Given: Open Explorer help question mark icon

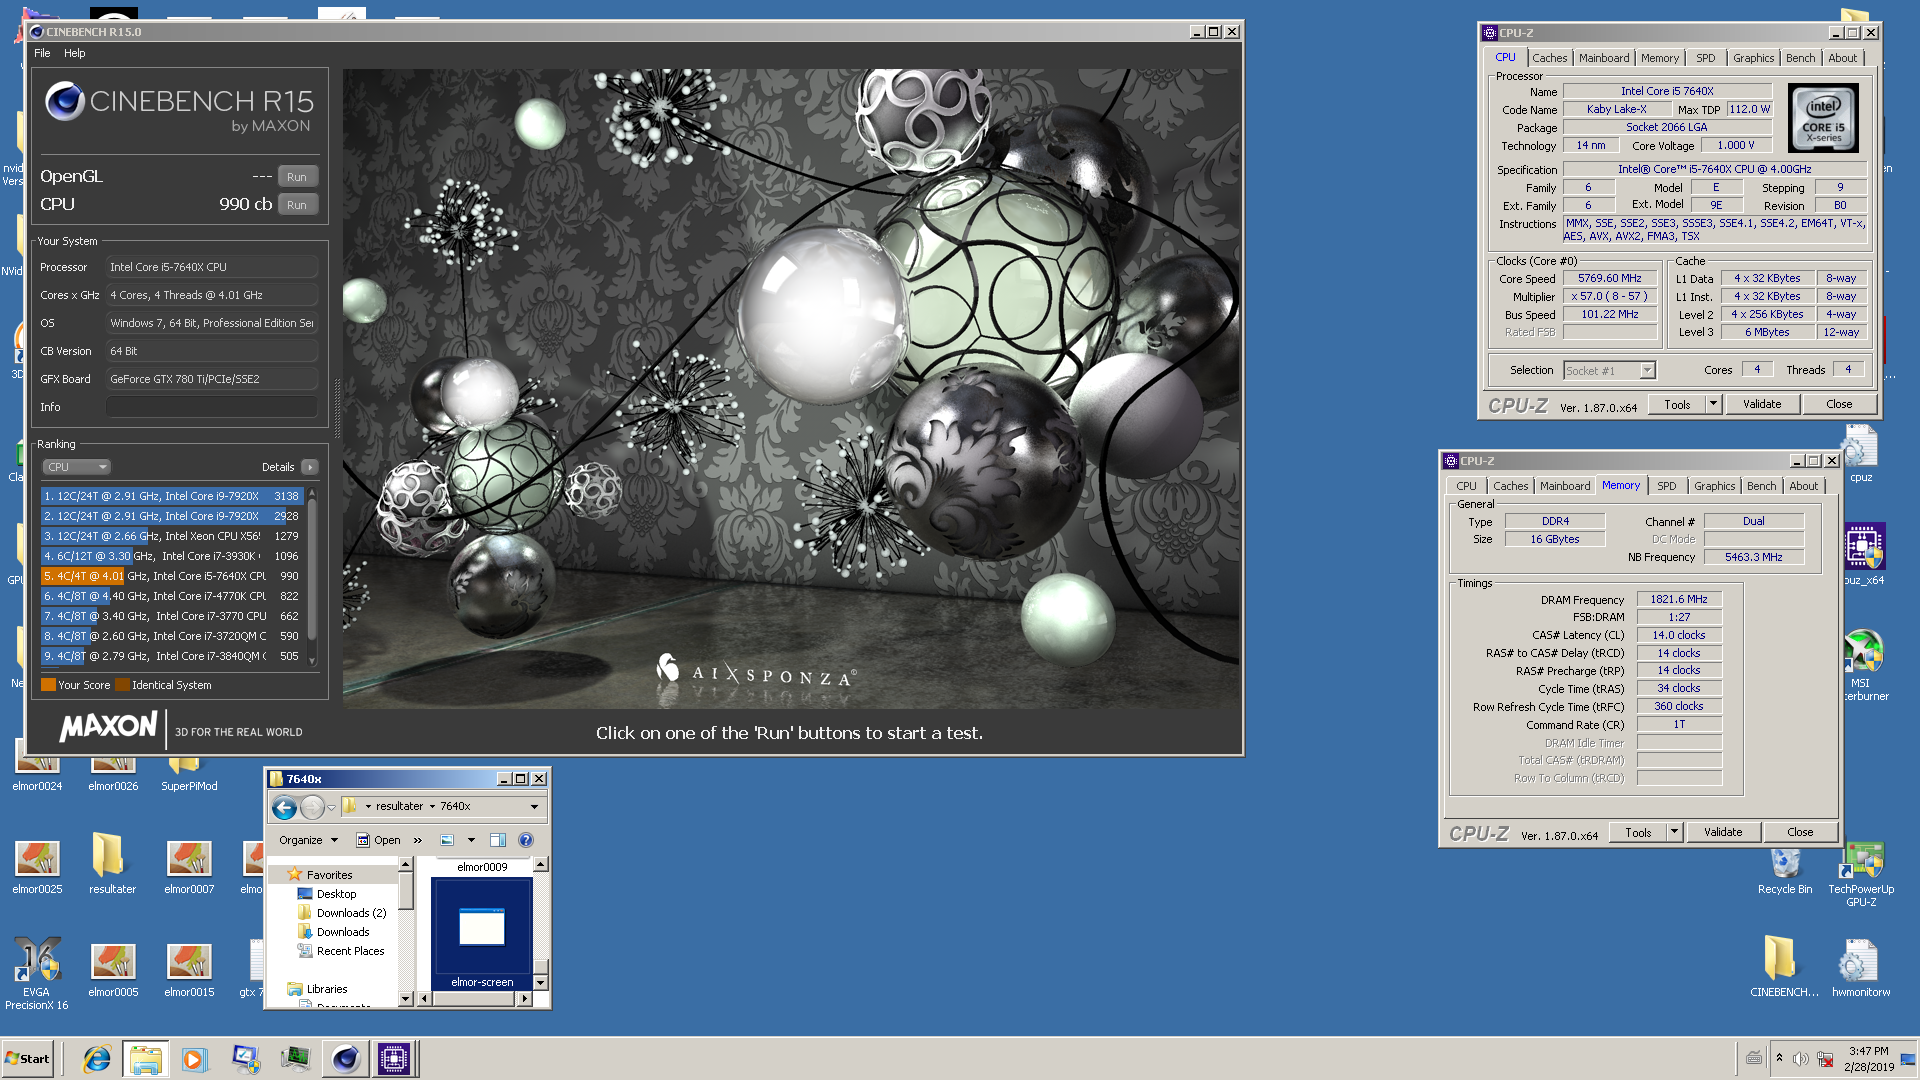Looking at the screenshot, I should (526, 840).
